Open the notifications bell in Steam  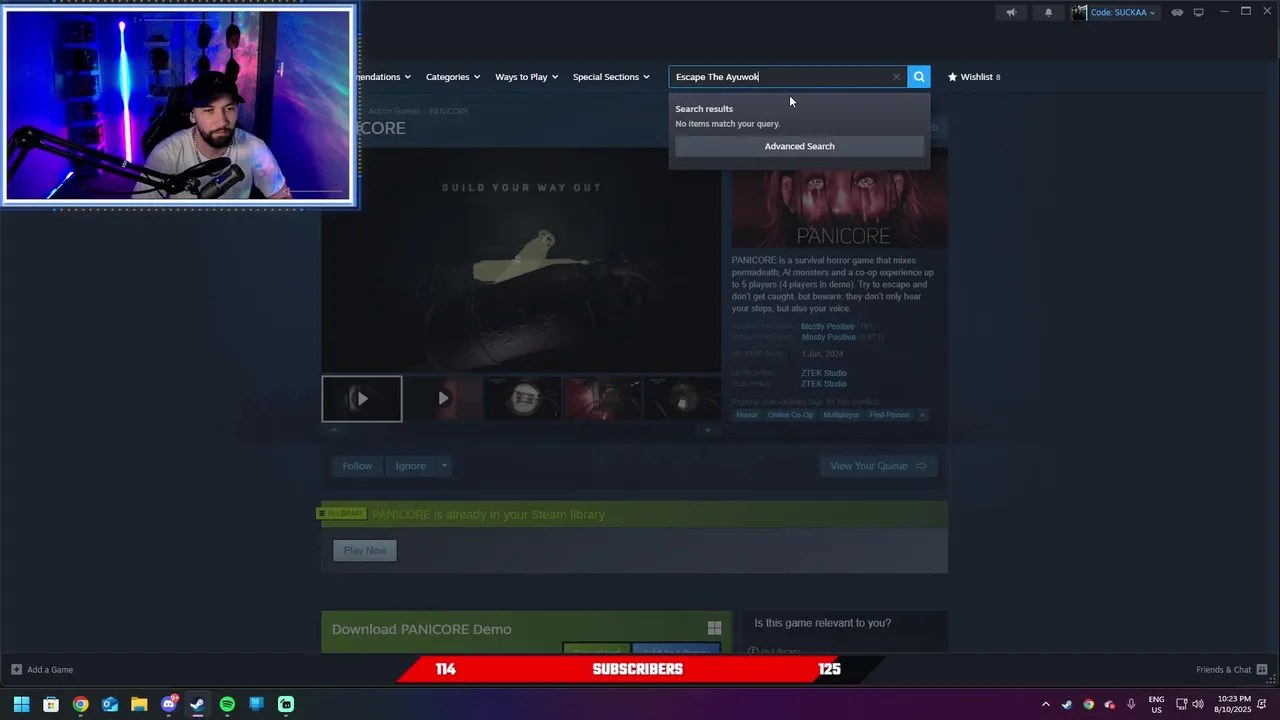(x=1048, y=13)
